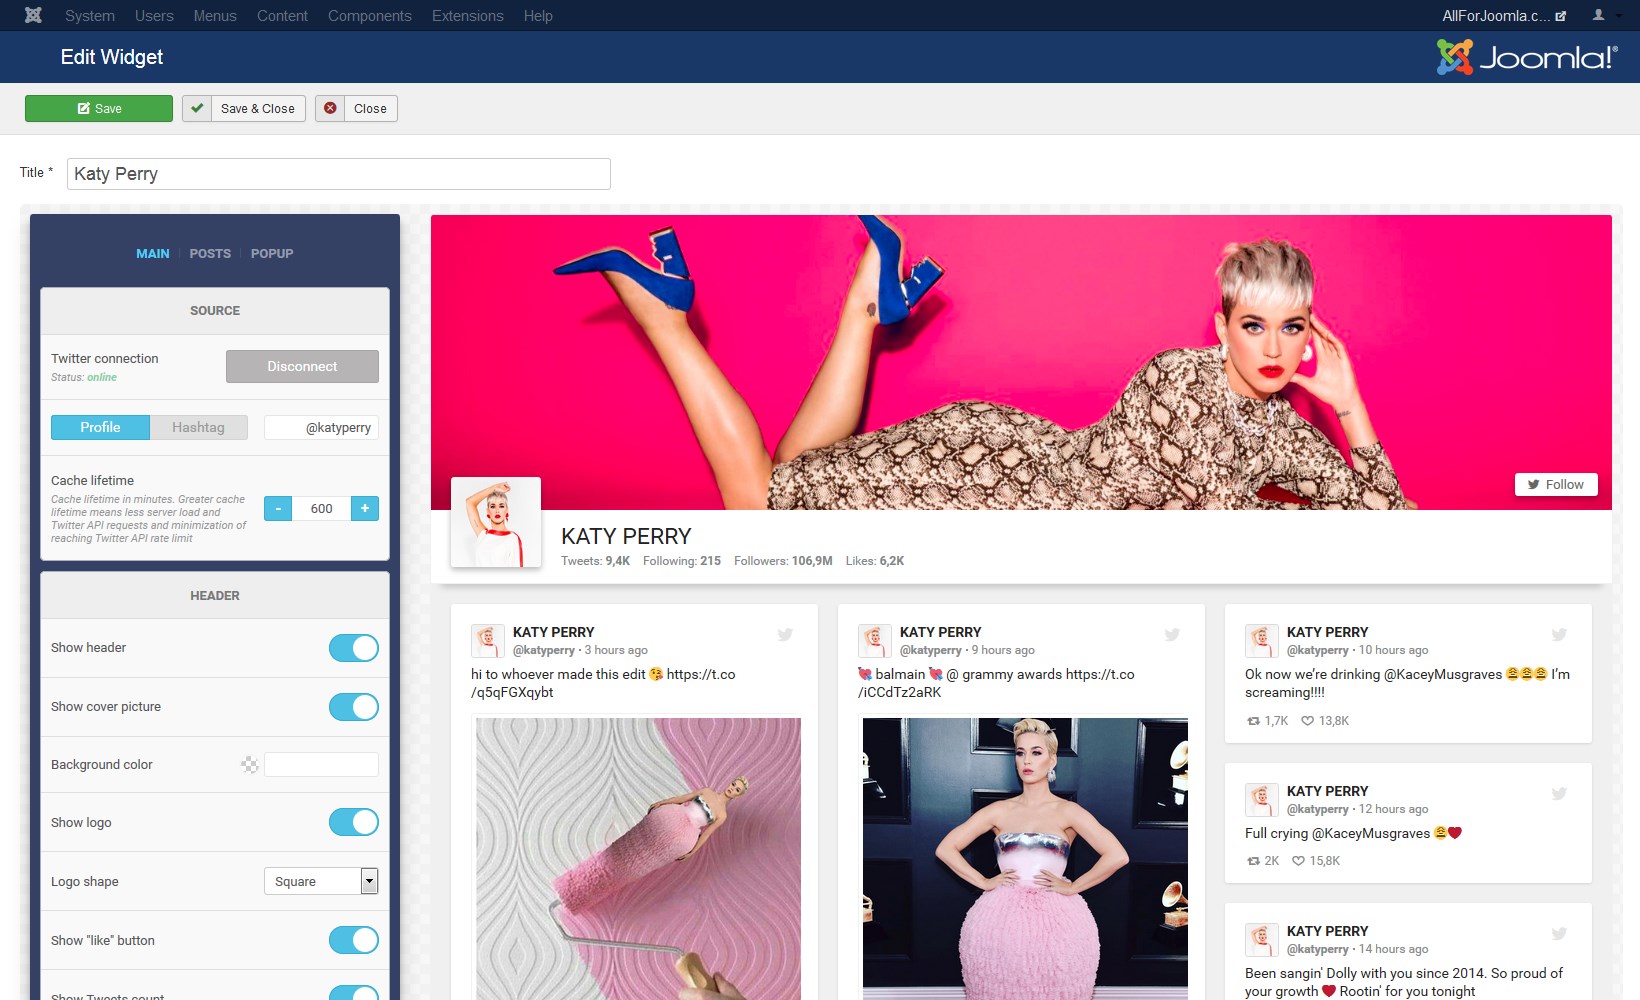Turn off the Show logo switch
The height and width of the screenshot is (1000, 1640).
(354, 822)
